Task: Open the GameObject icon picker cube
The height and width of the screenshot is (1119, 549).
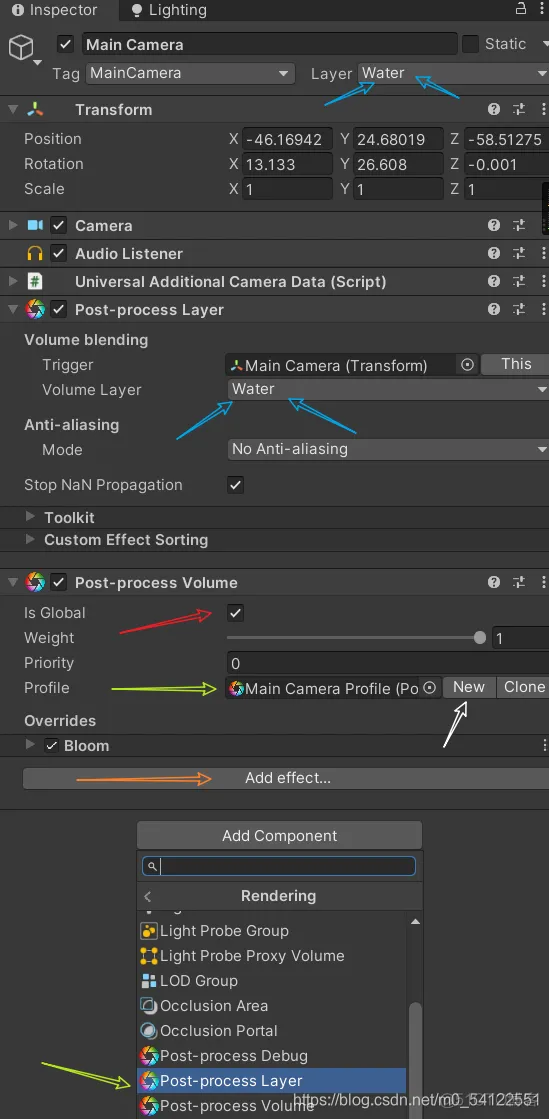Action: (21, 49)
